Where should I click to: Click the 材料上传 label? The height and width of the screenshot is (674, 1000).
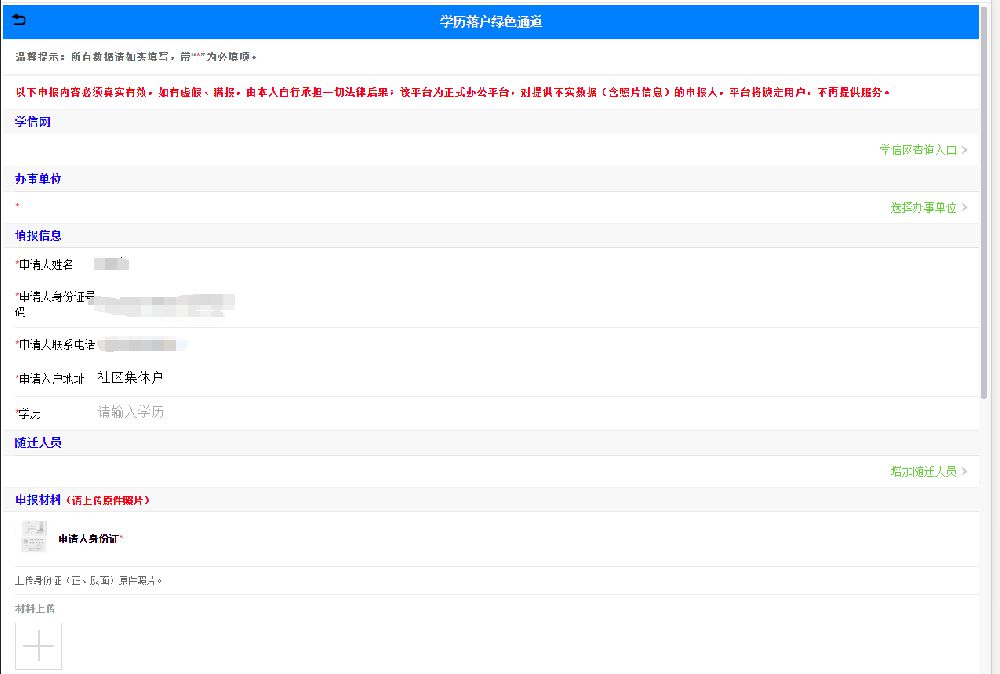click(35, 609)
